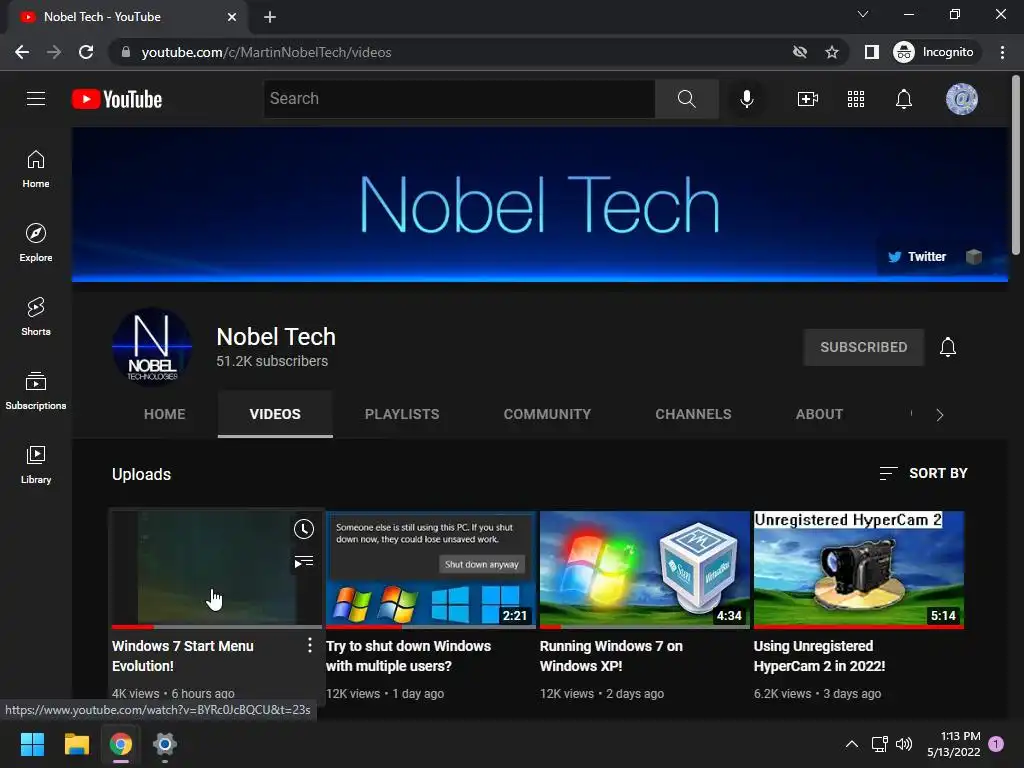Open Explore in the sidebar

(x=36, y=243)
